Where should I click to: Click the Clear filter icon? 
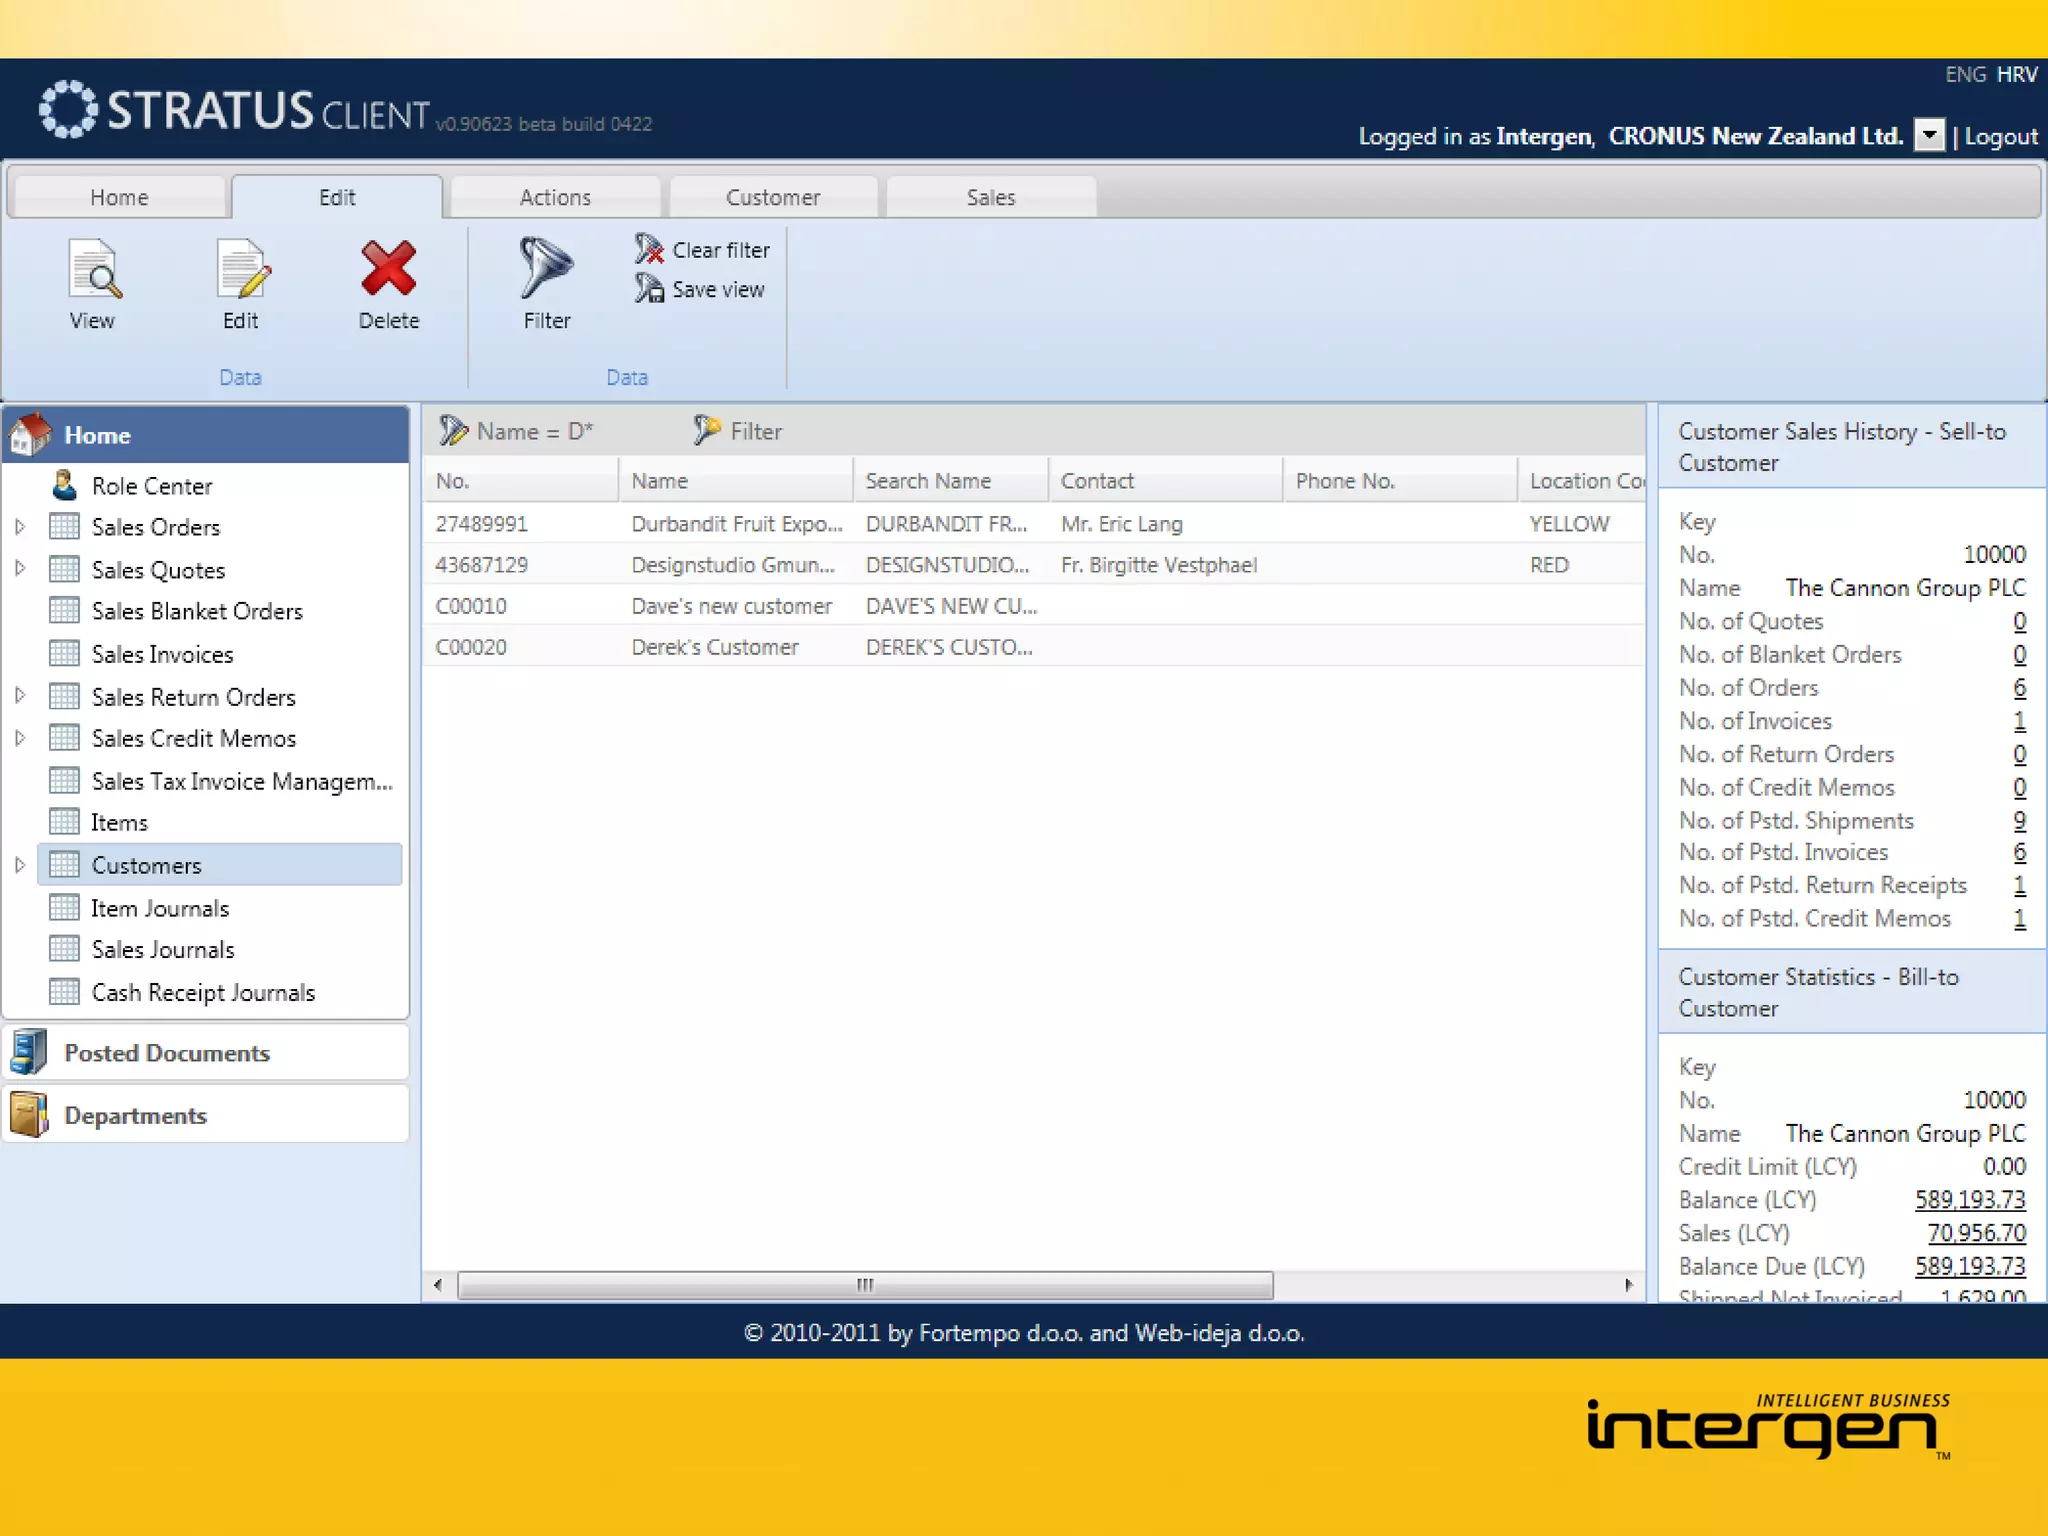click(649, 249)
